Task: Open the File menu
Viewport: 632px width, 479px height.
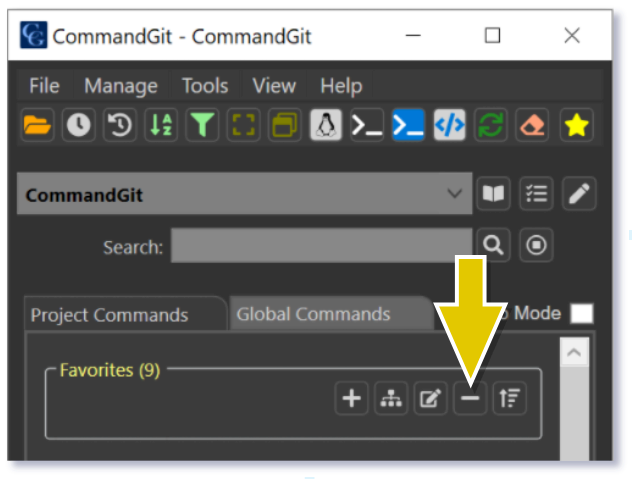Action: (44, 86)
